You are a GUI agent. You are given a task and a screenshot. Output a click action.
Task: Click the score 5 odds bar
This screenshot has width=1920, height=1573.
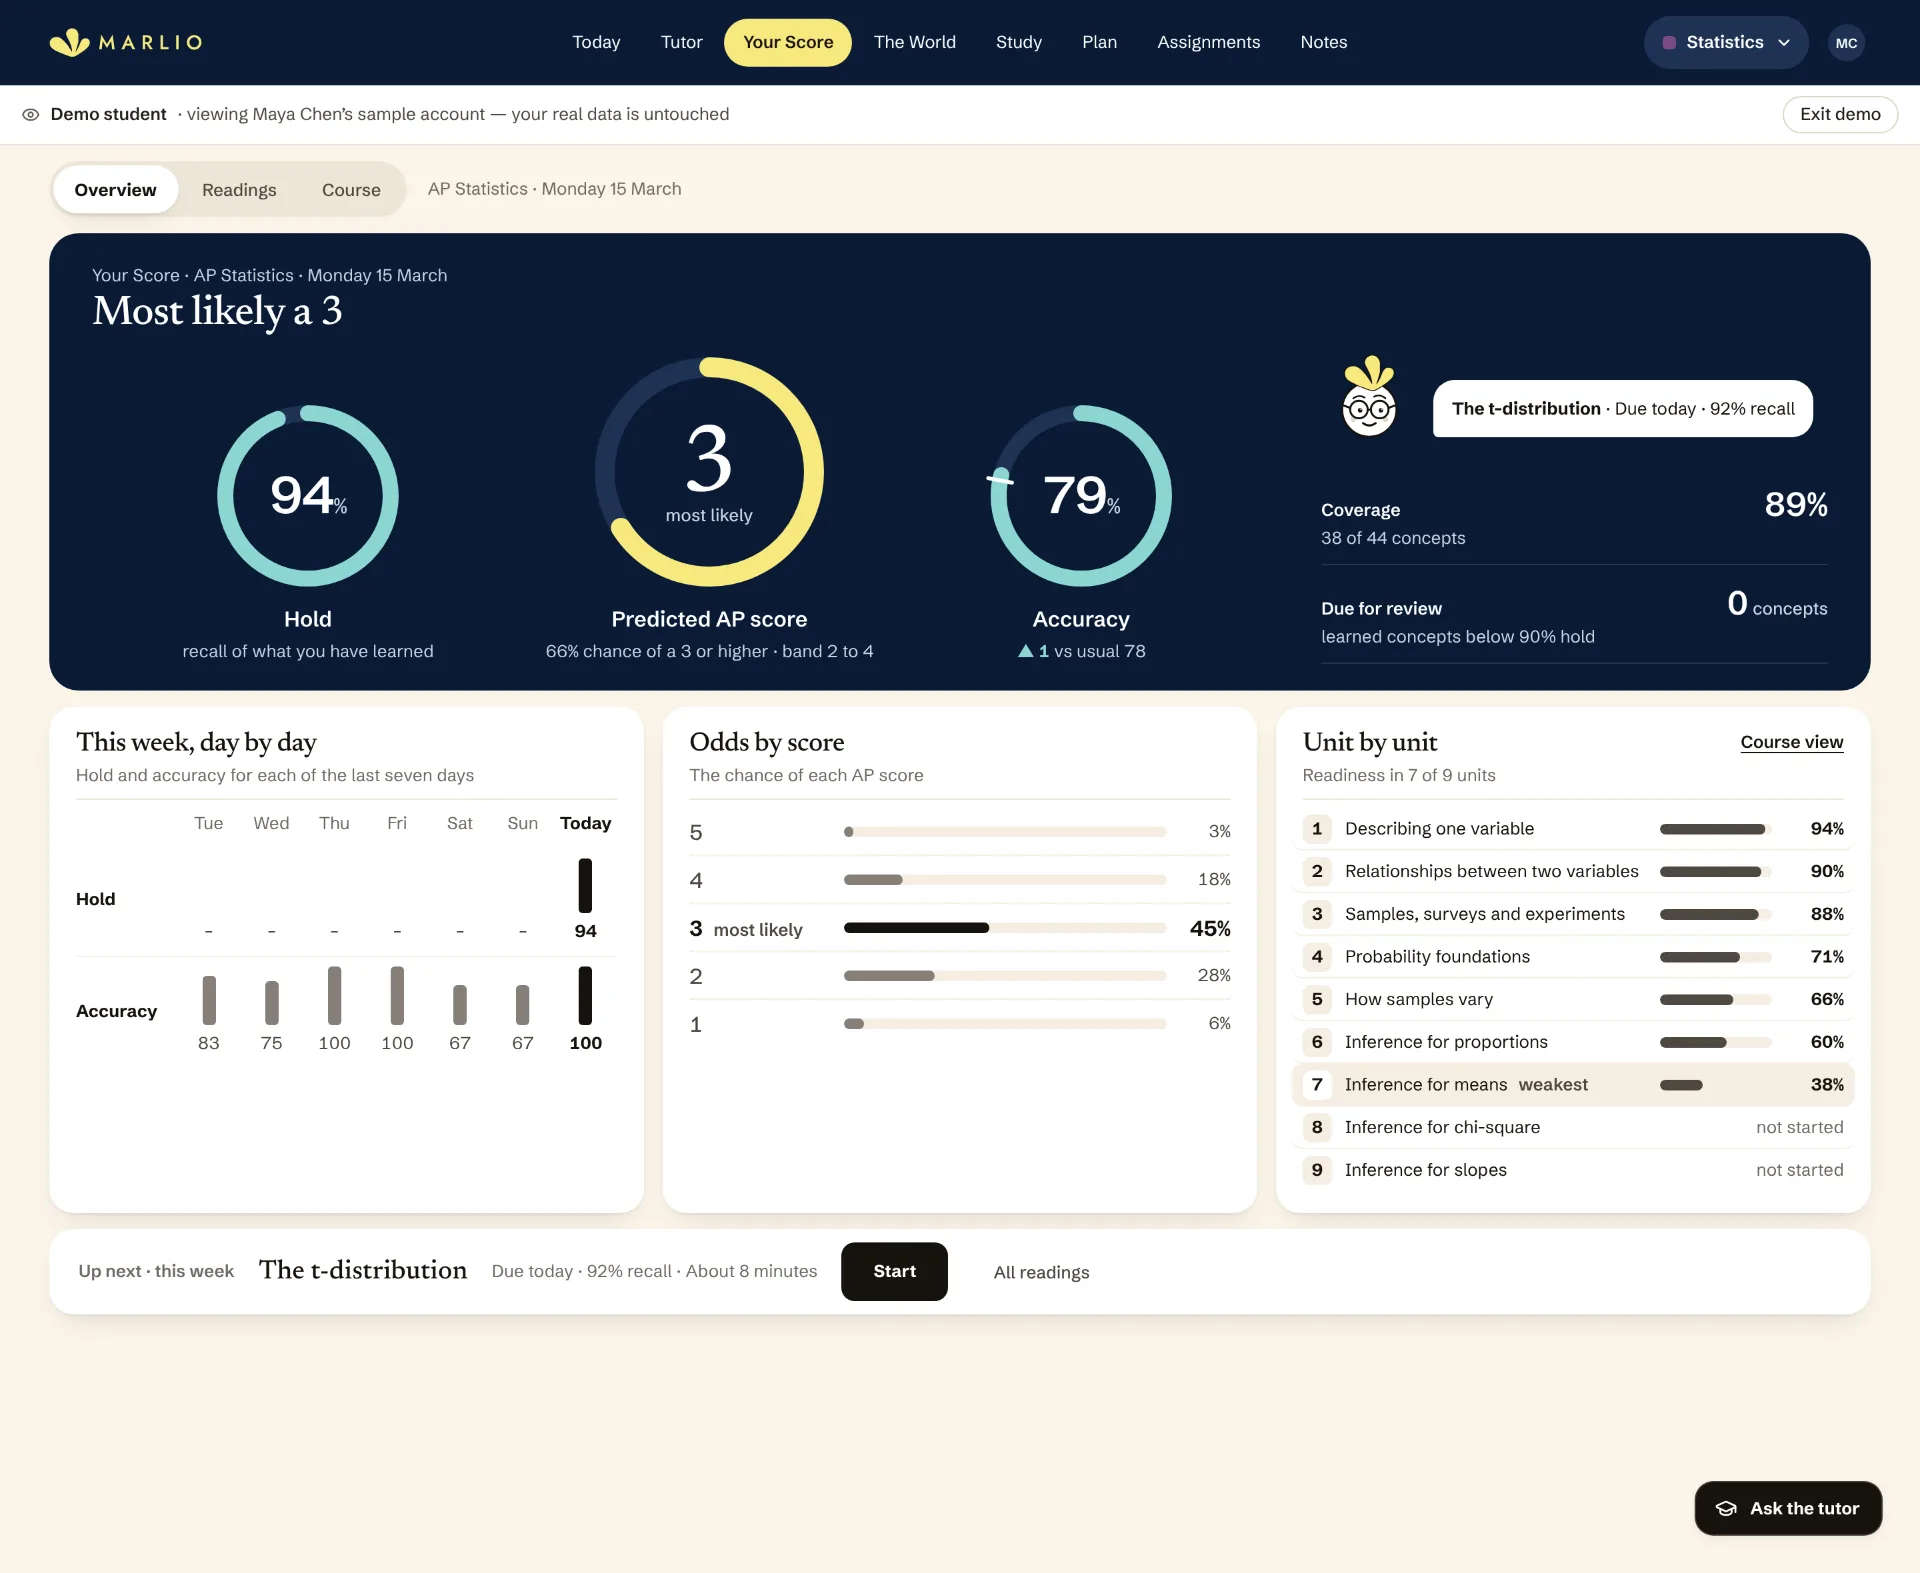(x=1005, y=832)
